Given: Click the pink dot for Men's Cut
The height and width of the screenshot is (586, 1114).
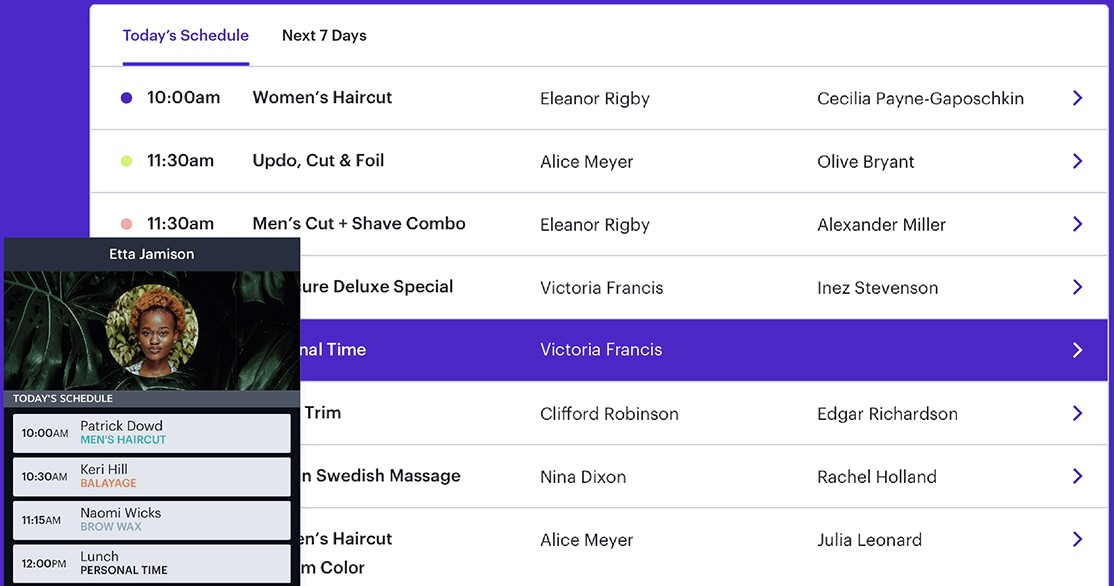Looking at the screenshot, I should click(126, 224).
